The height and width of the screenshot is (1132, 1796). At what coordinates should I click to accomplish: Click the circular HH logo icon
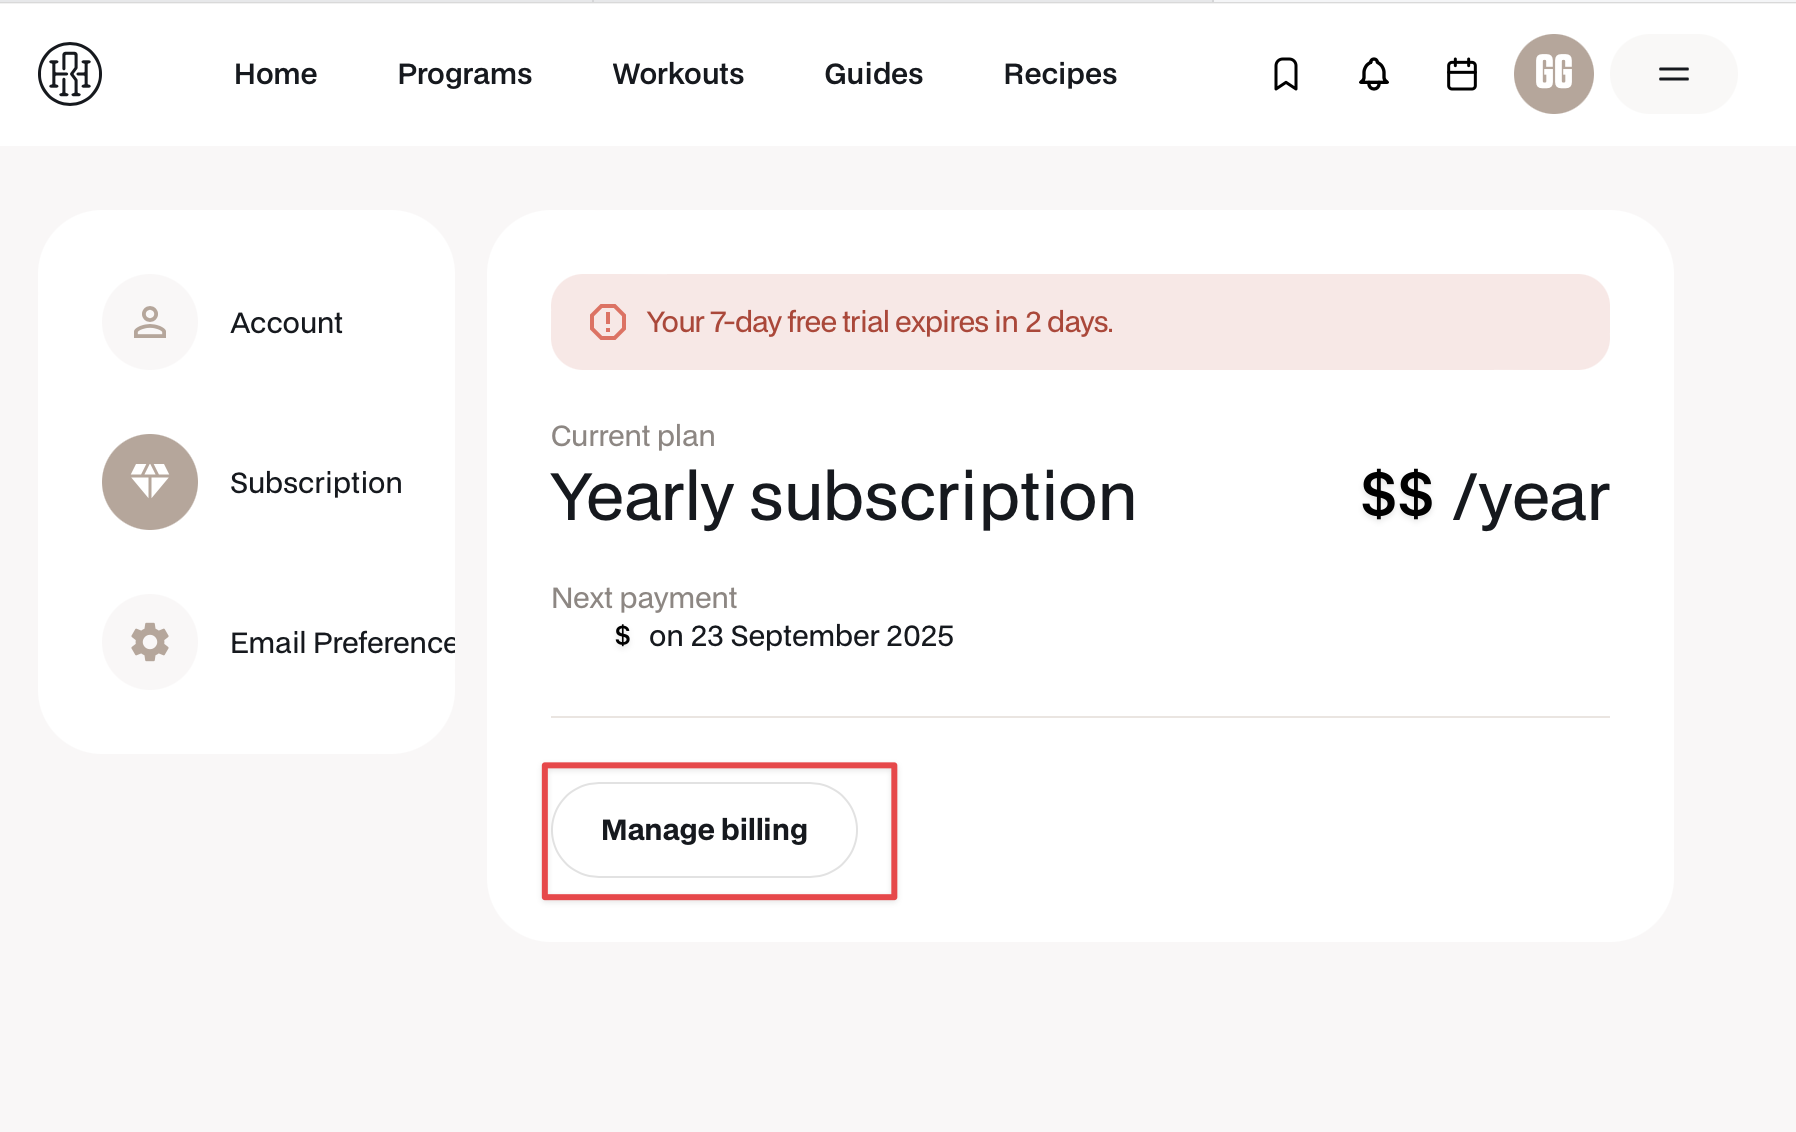click(x=70, y=74)
